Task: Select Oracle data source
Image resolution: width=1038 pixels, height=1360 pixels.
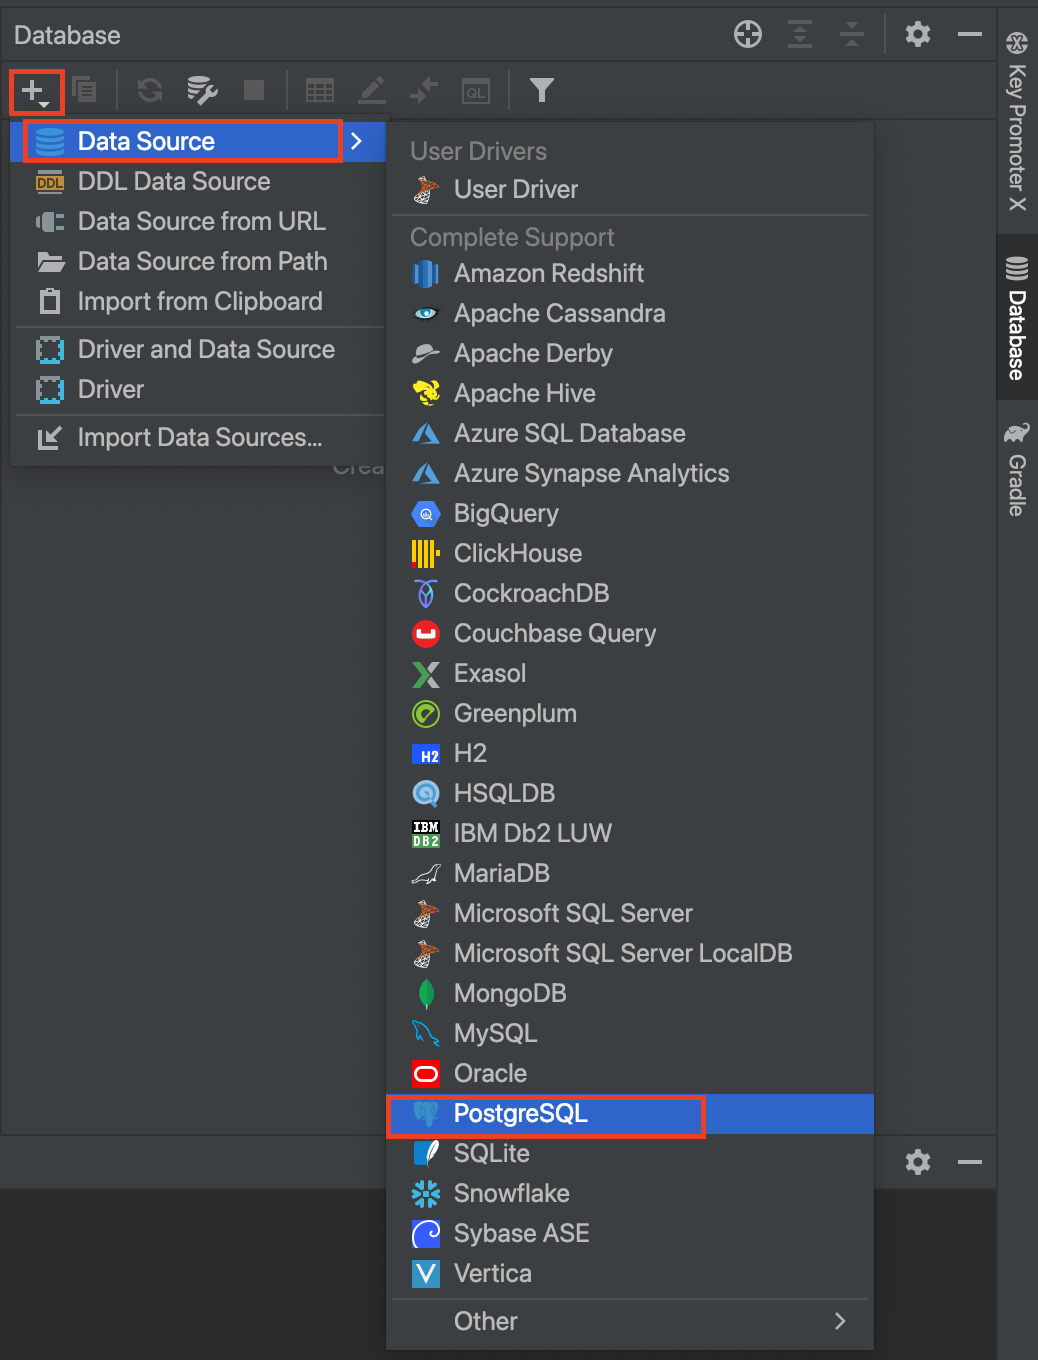Action: coord(630,1073)
